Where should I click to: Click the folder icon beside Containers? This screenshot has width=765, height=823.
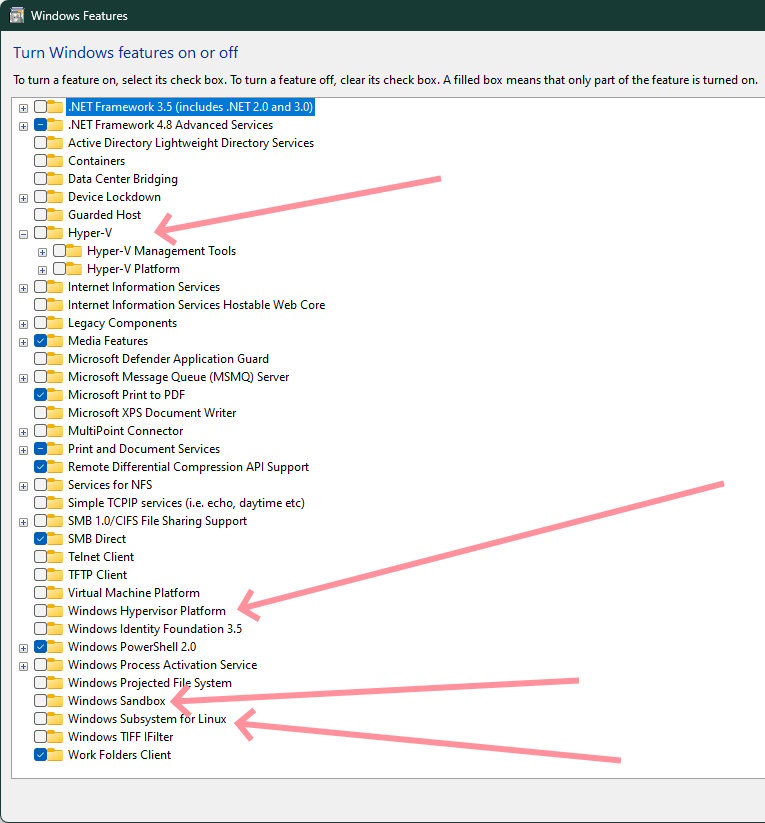[56, 161]
